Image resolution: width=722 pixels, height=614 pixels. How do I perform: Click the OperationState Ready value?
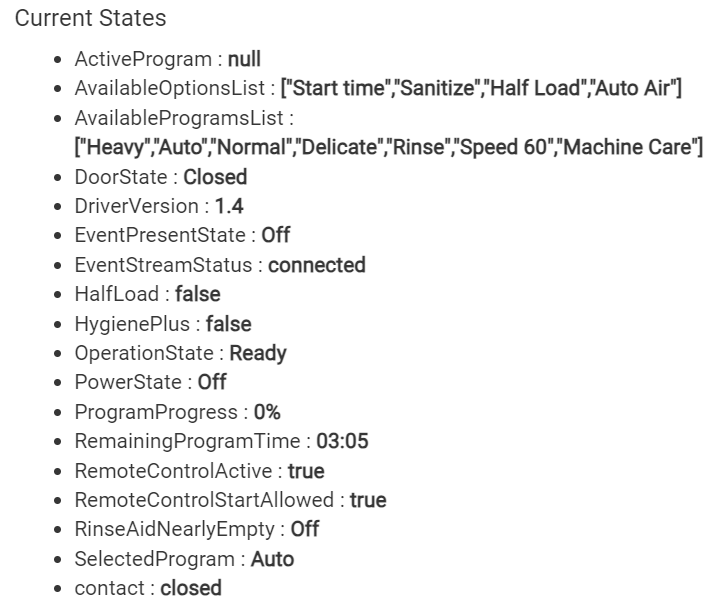[x=258, y=353]
